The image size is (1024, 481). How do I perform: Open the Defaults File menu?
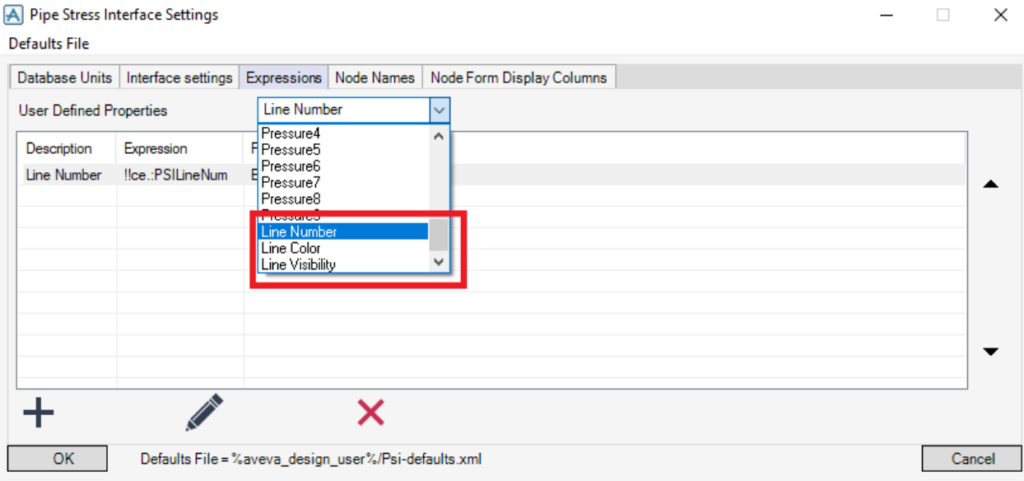pyautogui.click(x=49, y=44)
